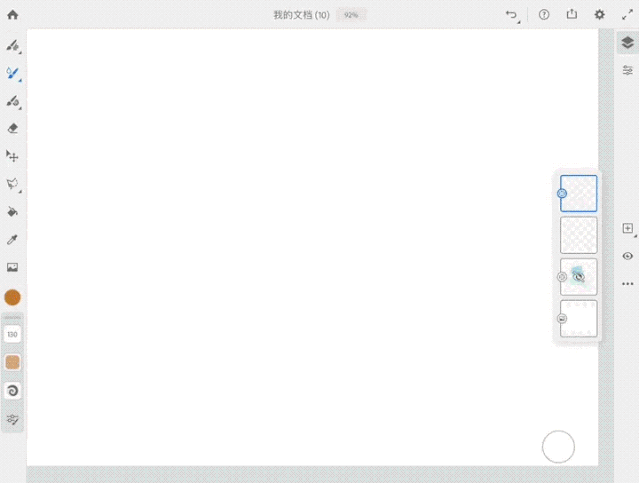The width and height of the screenshot is (639, 483).
Task: Select the Lasso selection tool
Action: pyautogui.click(x=13, y=184)
